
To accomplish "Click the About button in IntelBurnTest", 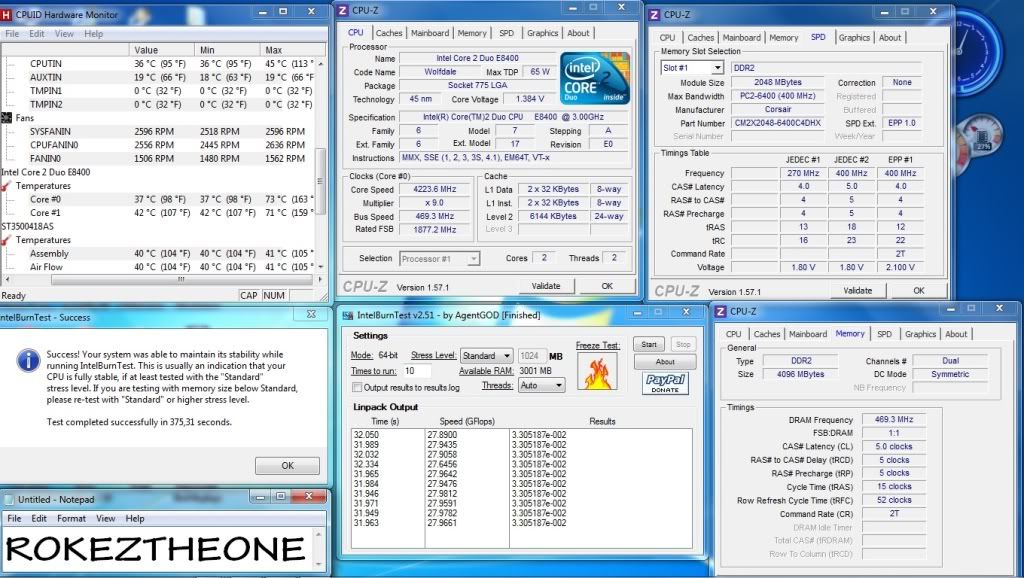I will (665, 362).
